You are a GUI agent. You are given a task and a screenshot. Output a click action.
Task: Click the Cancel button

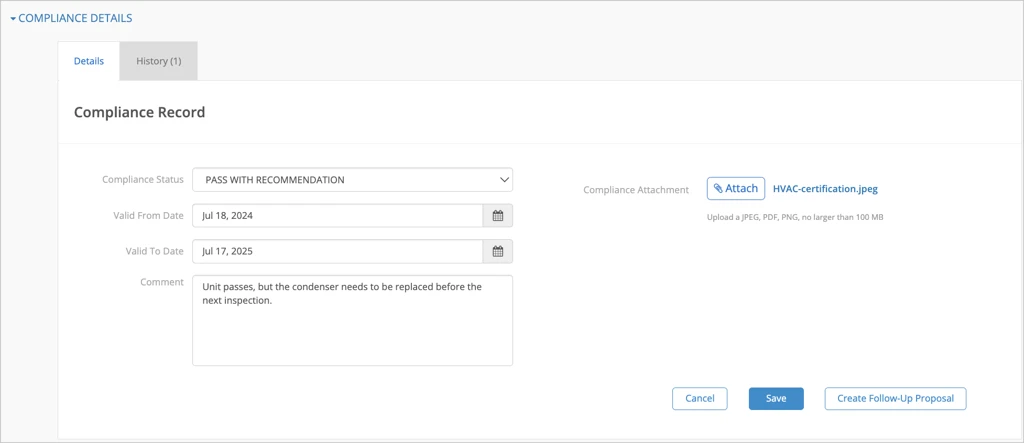click(x=699, y=399)
